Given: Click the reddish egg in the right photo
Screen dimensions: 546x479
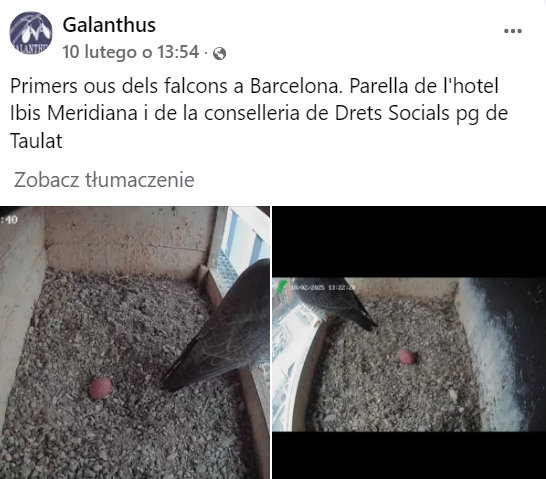Looking at the screenshot, I should (x=407, y=357).
